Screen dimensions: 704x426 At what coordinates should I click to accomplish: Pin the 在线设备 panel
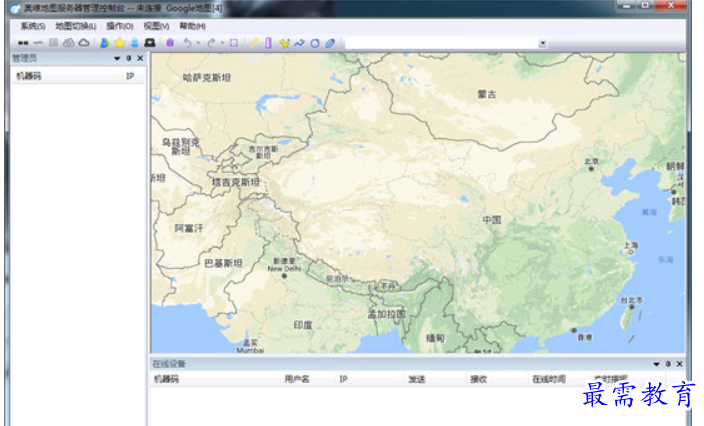click(668, 364)
